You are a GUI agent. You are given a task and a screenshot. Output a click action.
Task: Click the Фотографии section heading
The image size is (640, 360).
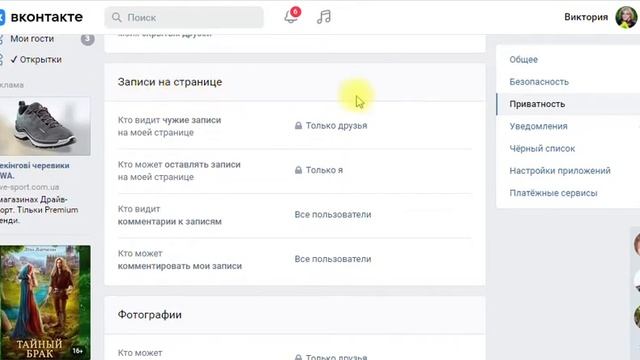pos(149,315)
